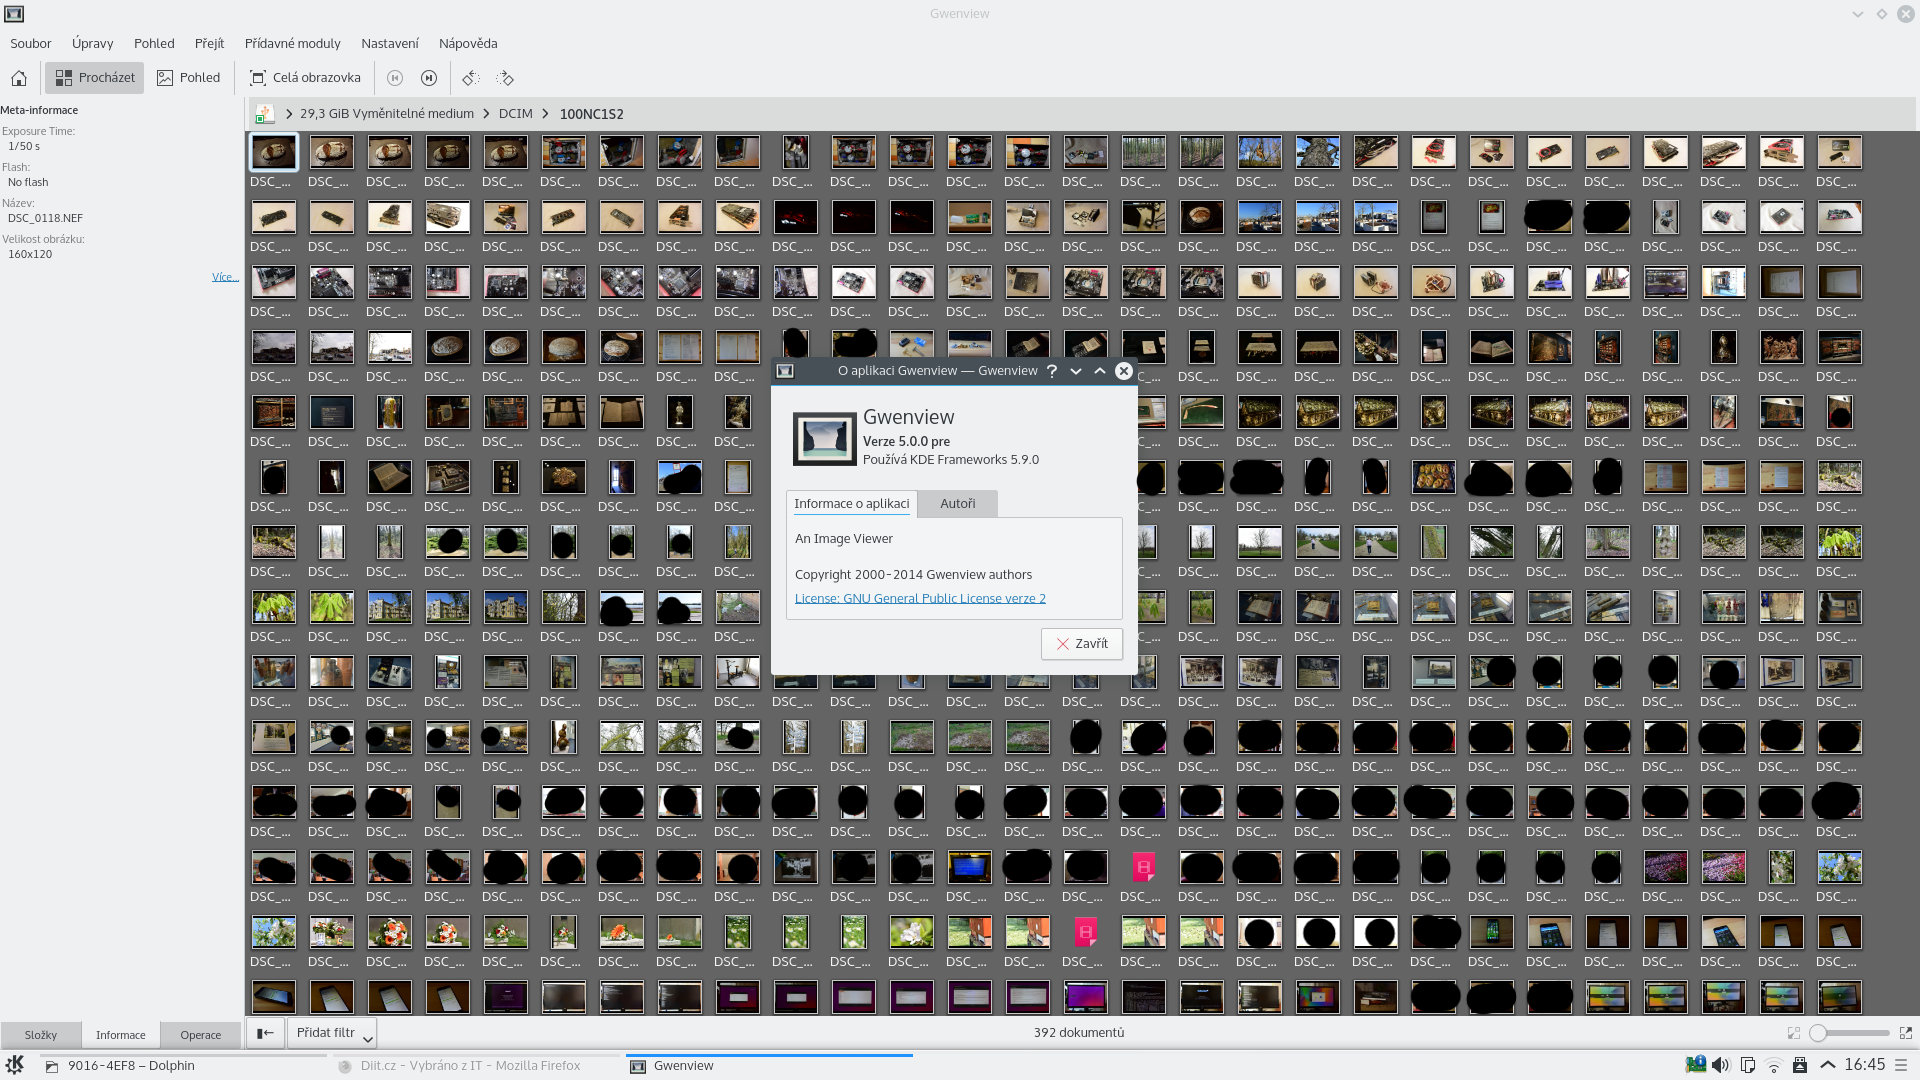Click the Gwenview logo in the About dialog

(x=824, y=438)
